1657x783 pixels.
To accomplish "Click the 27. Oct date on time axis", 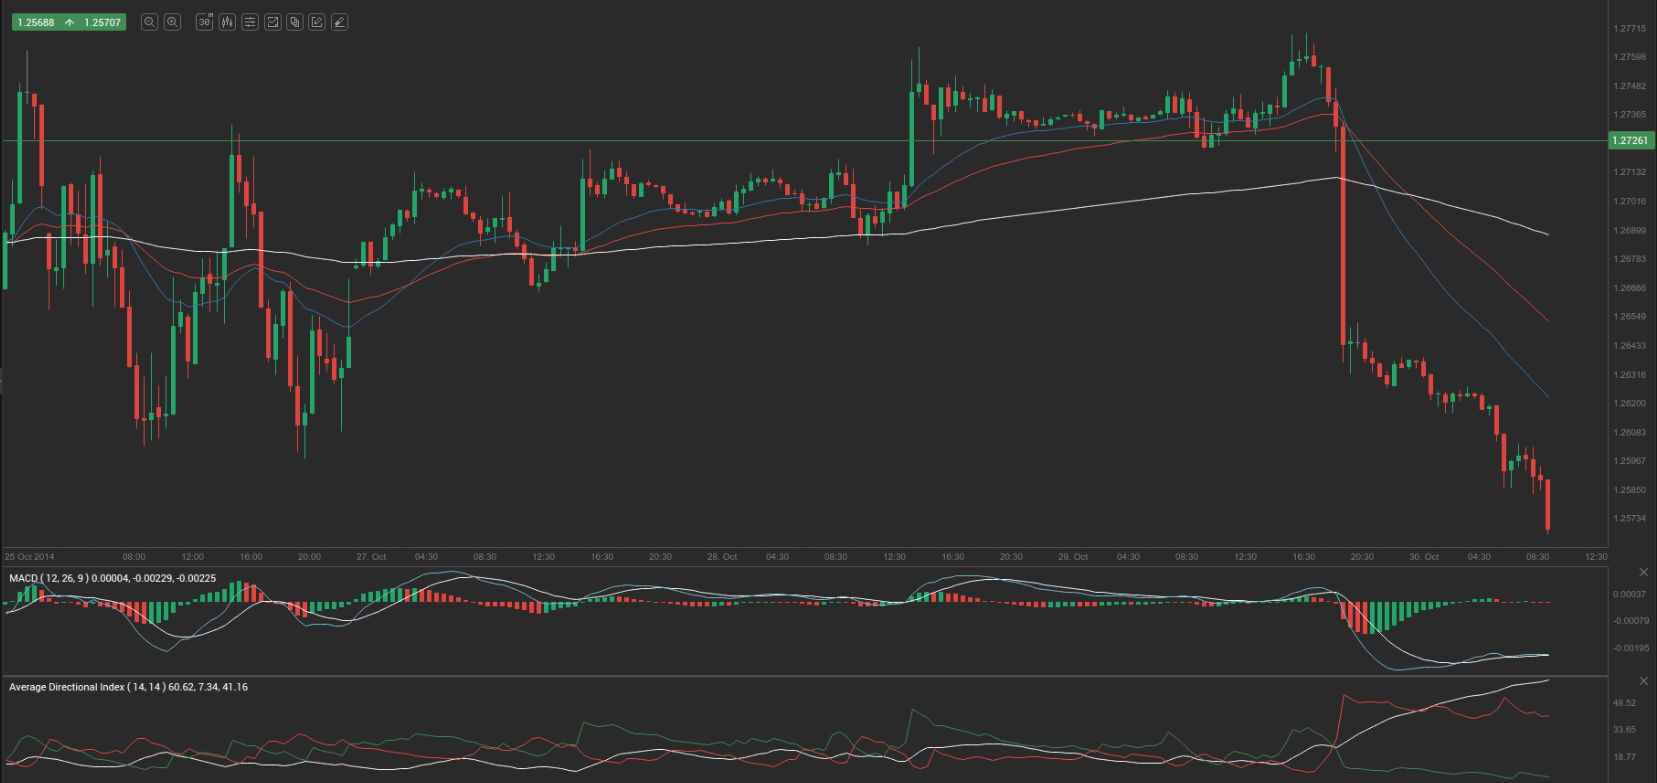I will click(371, 557).
